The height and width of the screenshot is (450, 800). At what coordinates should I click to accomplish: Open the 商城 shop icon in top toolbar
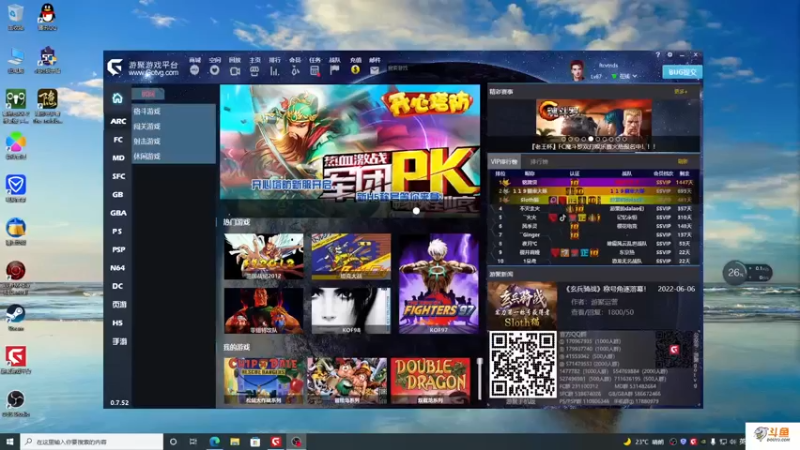point(194,70)
